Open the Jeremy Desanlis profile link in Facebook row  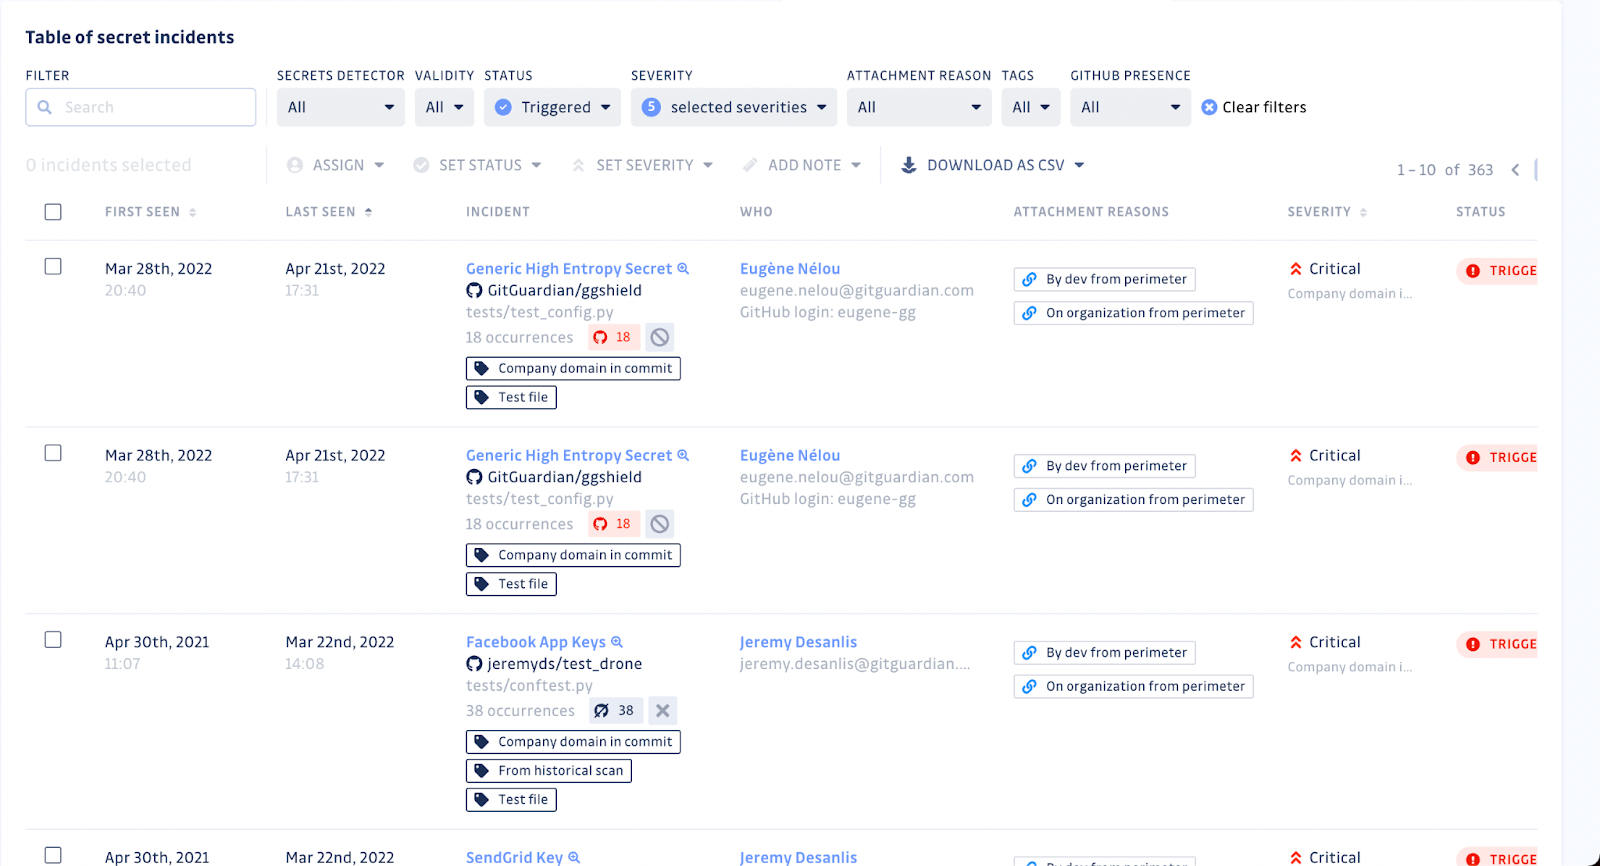(798, 642)
